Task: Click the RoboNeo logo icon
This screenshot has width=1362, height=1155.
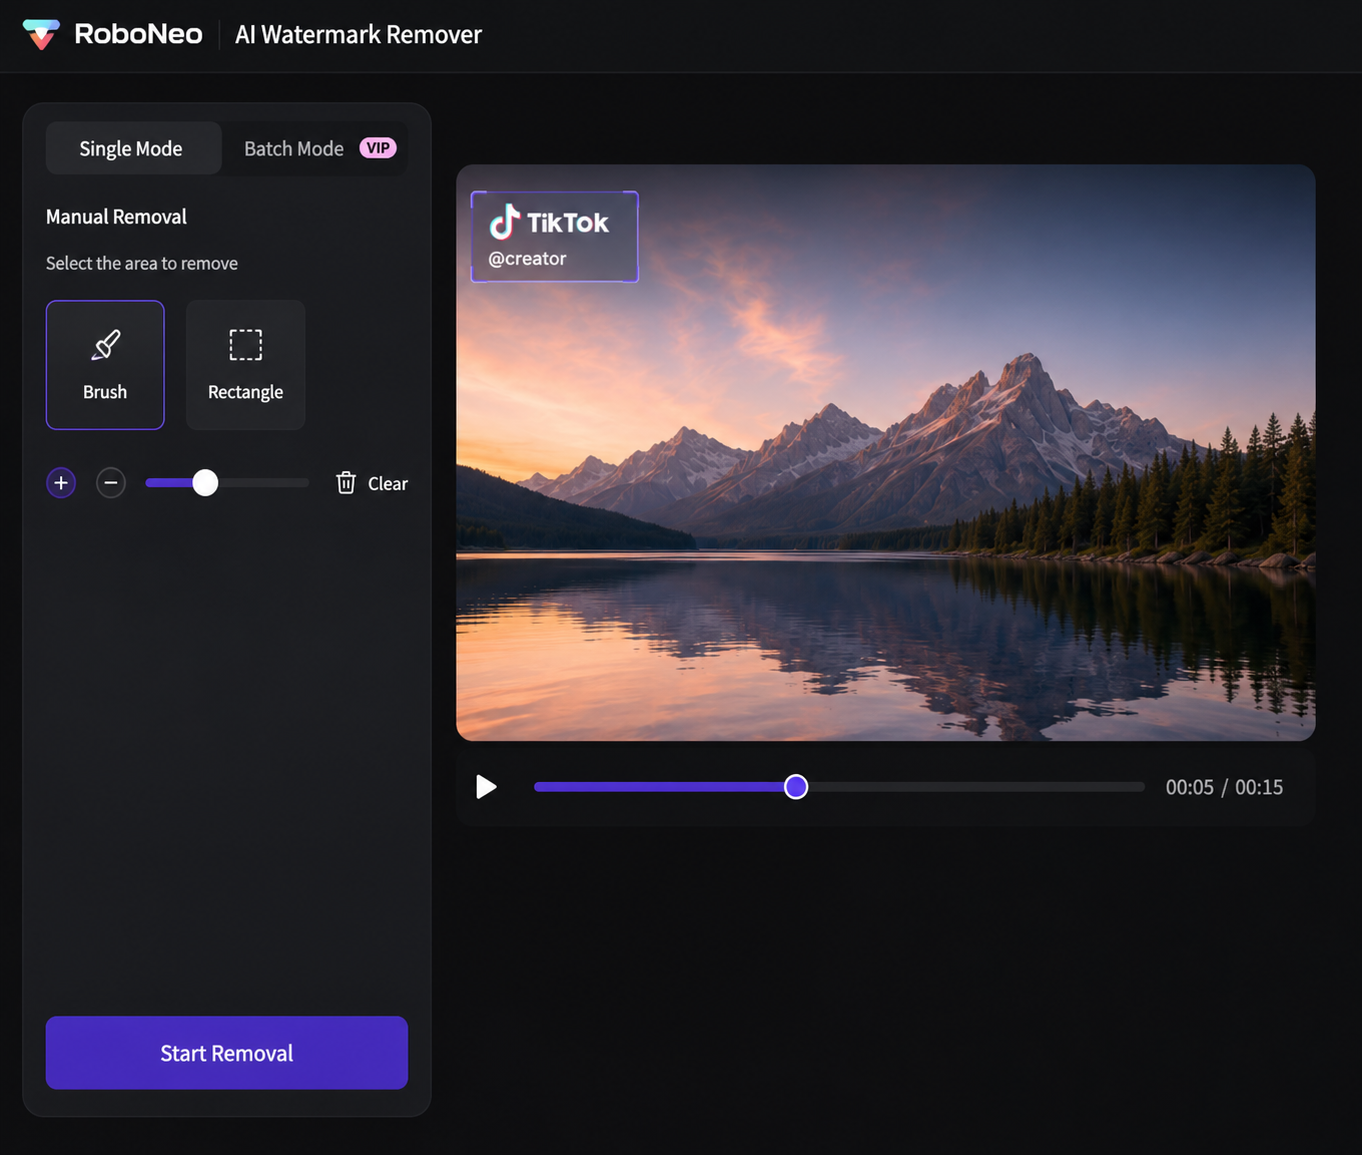Action: (x=41, y=34)
